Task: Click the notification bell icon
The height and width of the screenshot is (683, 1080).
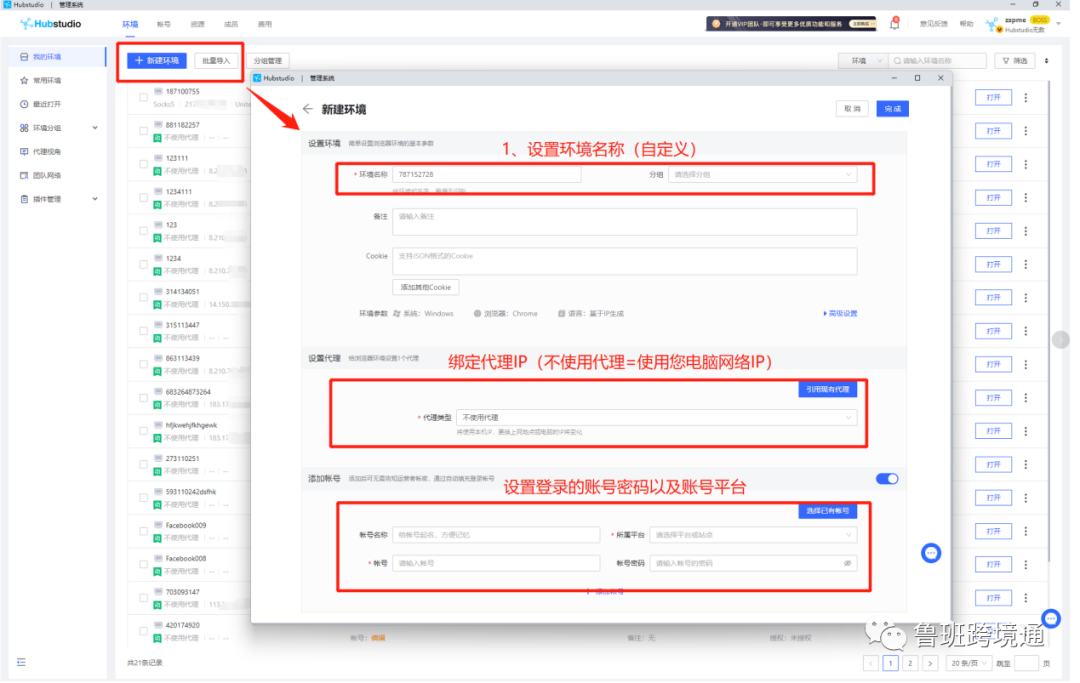Action: click(x=895, y=22)
